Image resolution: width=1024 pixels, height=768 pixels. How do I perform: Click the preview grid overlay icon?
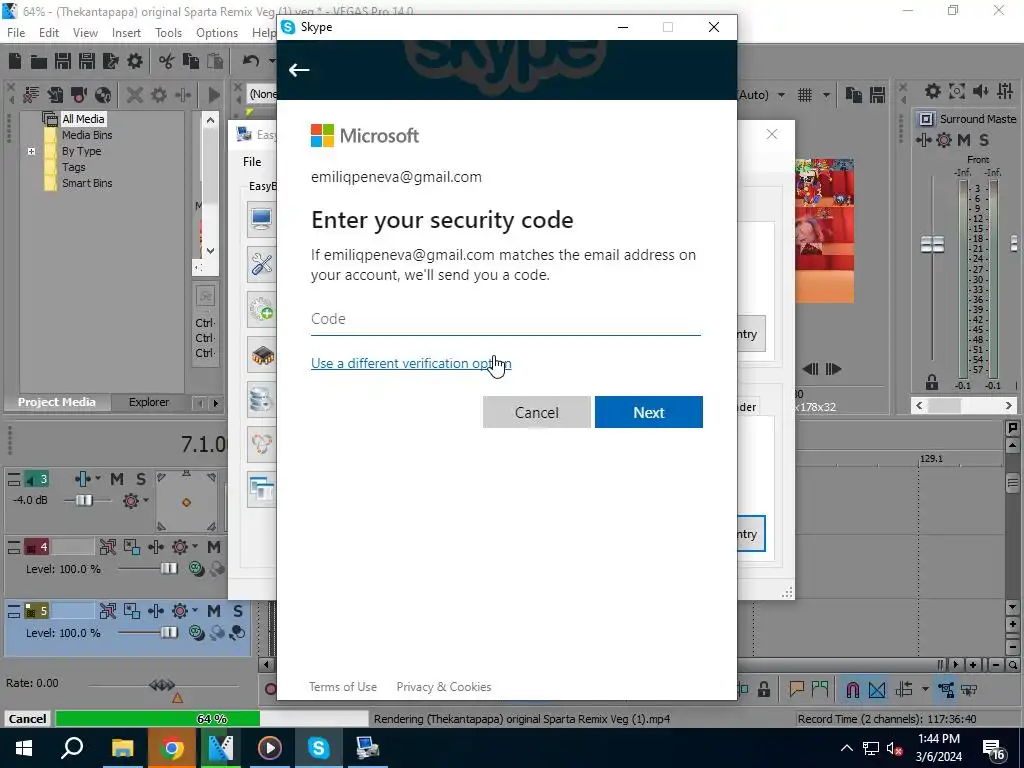click(805, 95)
